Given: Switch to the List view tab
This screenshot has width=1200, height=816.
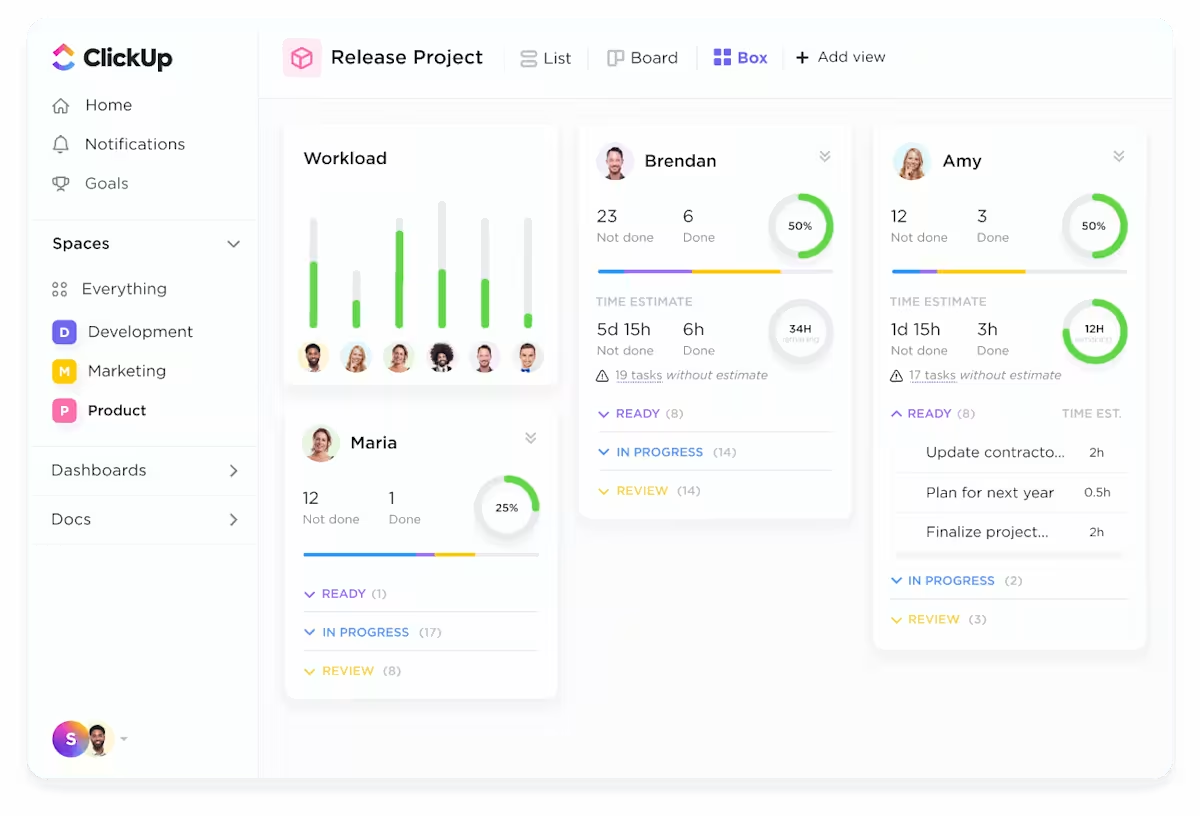Looking at the screenshot, I should pyautogui.click(x=546, y=58).
